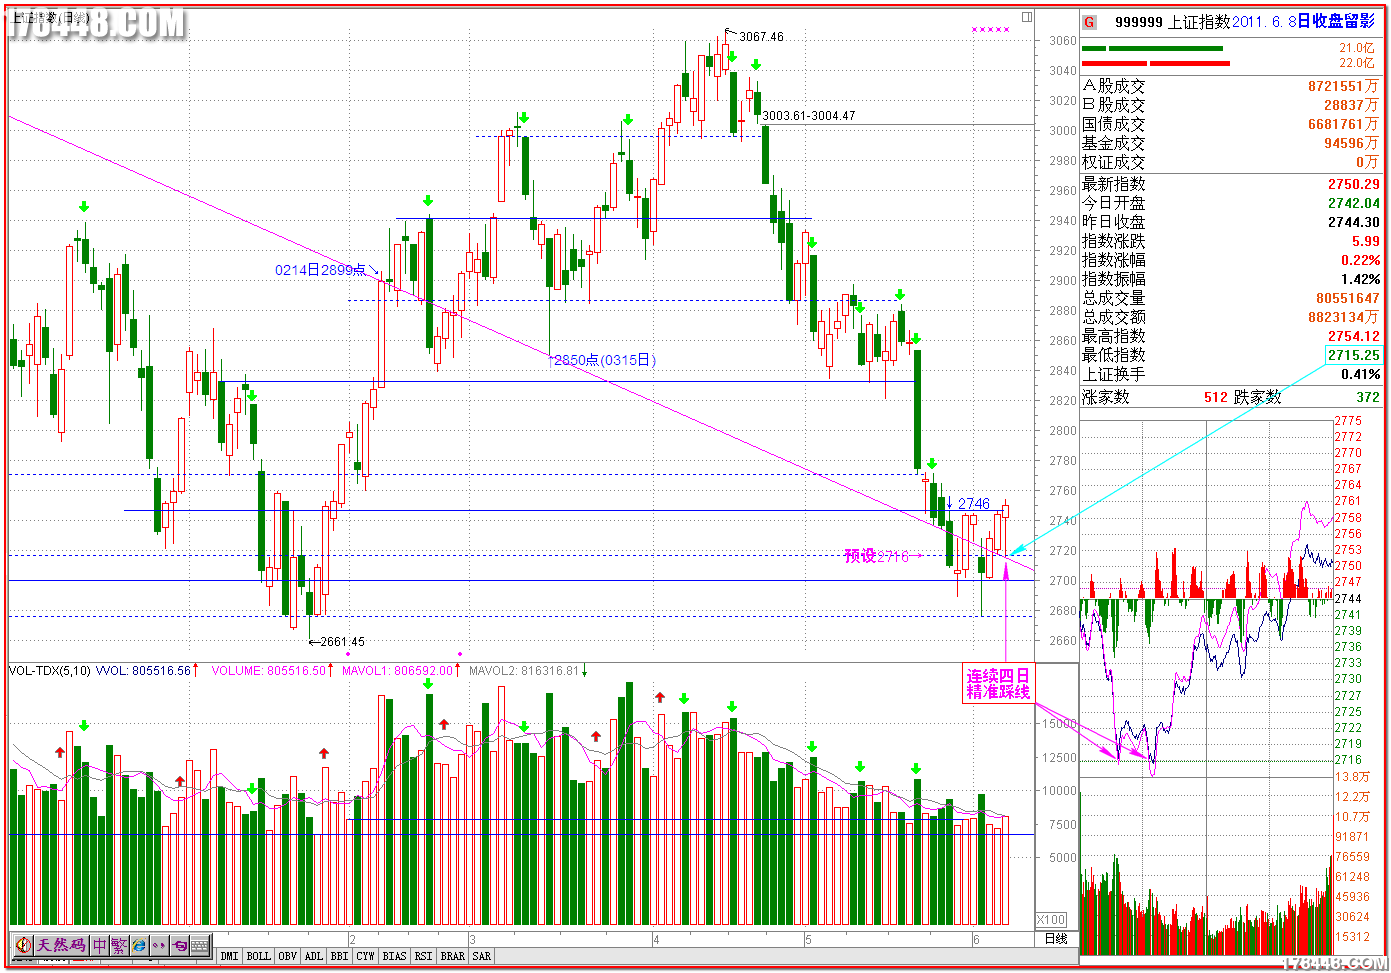Click the 跌家数 count 372

pyautogui.click(x=1368, y=397)
